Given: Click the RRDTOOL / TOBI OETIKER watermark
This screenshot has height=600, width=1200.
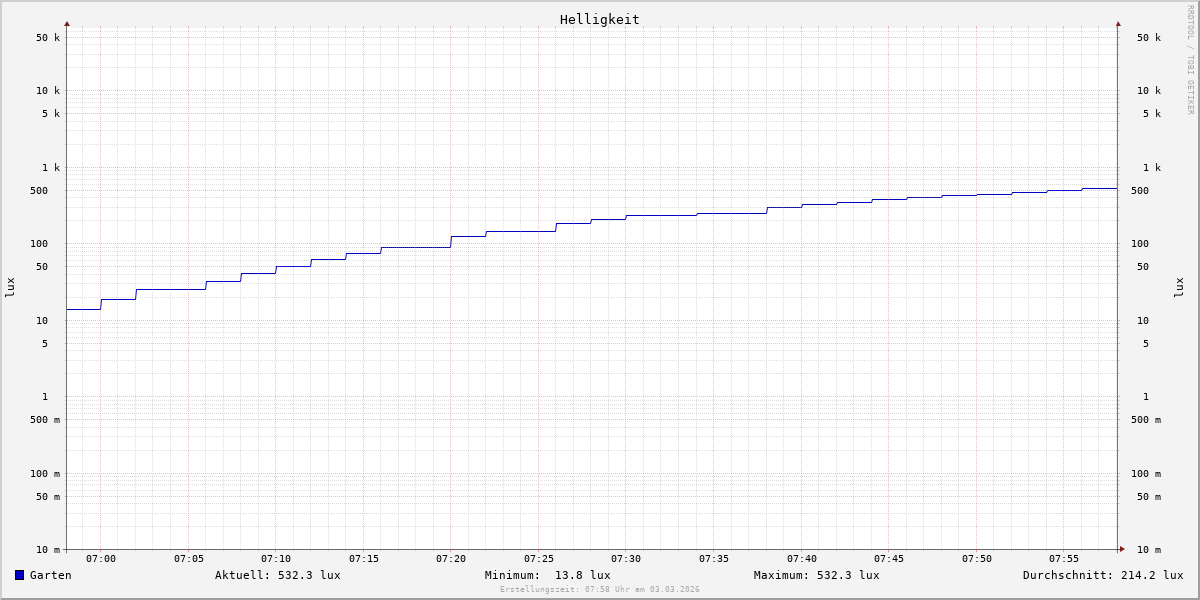Looking at the screenshot, I should pyautogui.click(x=1190, y=59).
